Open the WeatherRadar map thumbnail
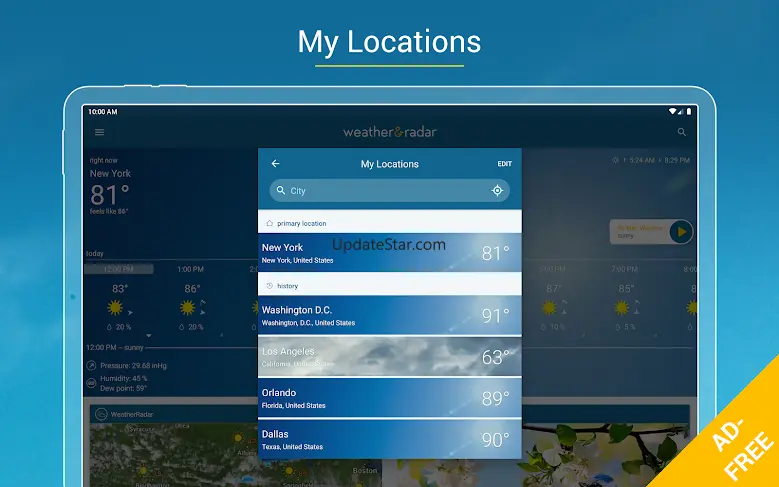This screenshot has height=487, width=779. coord(236,455)
